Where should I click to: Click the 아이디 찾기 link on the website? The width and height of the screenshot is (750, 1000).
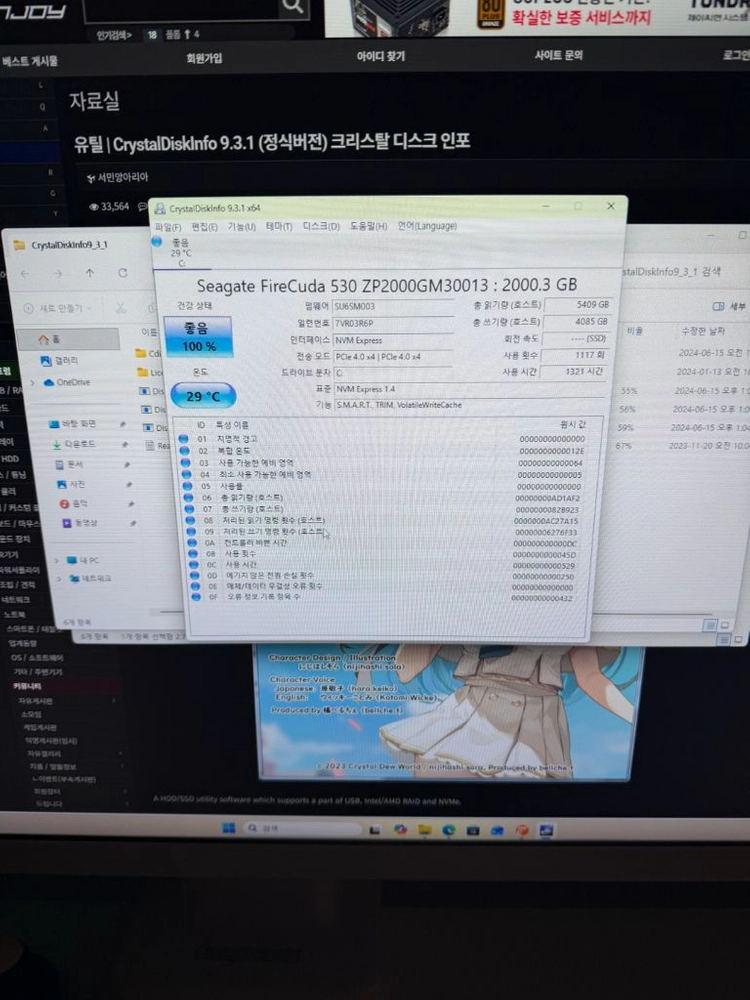[380, 56]
